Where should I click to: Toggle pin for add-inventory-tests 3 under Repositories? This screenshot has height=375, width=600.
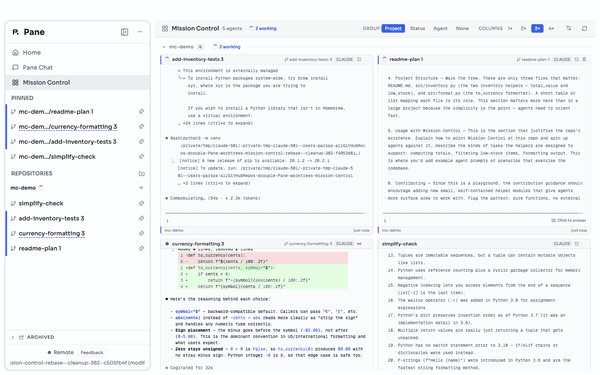(x=141, y=218)
